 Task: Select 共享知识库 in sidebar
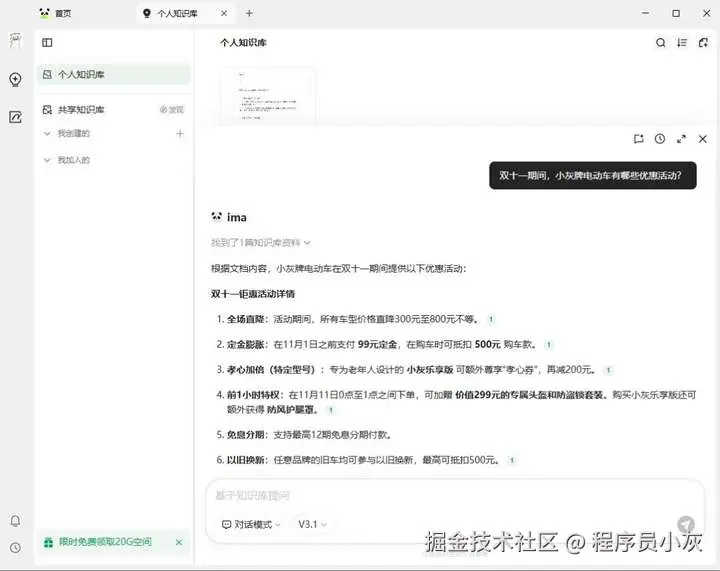[x=81, y=109]
